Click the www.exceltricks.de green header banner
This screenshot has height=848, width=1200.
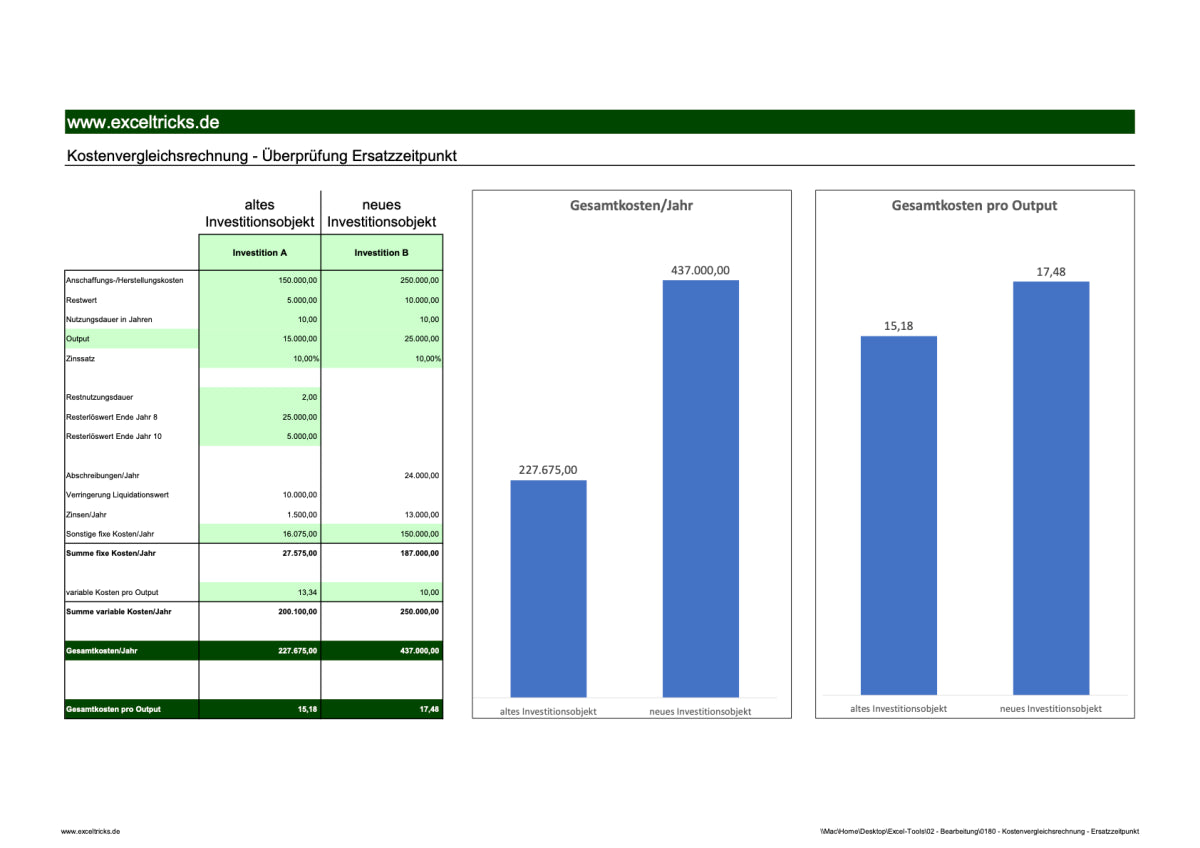tap(600, 122)
